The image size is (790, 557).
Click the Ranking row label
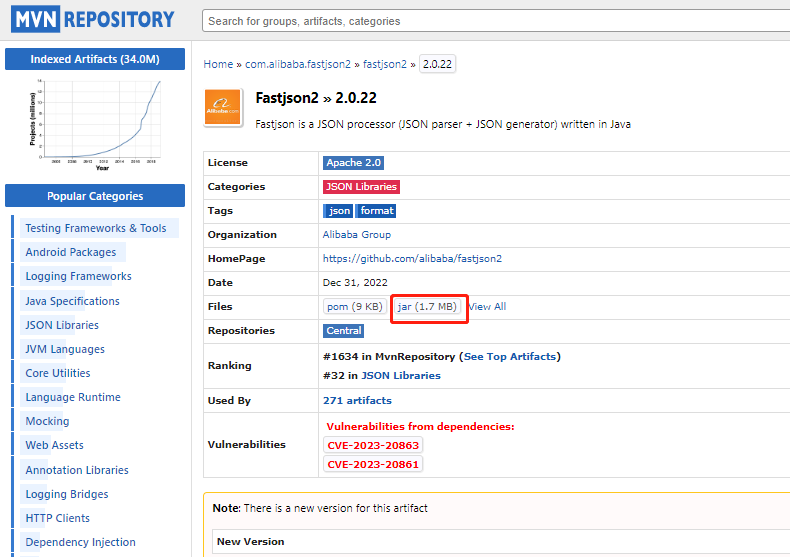click(229, 366)
